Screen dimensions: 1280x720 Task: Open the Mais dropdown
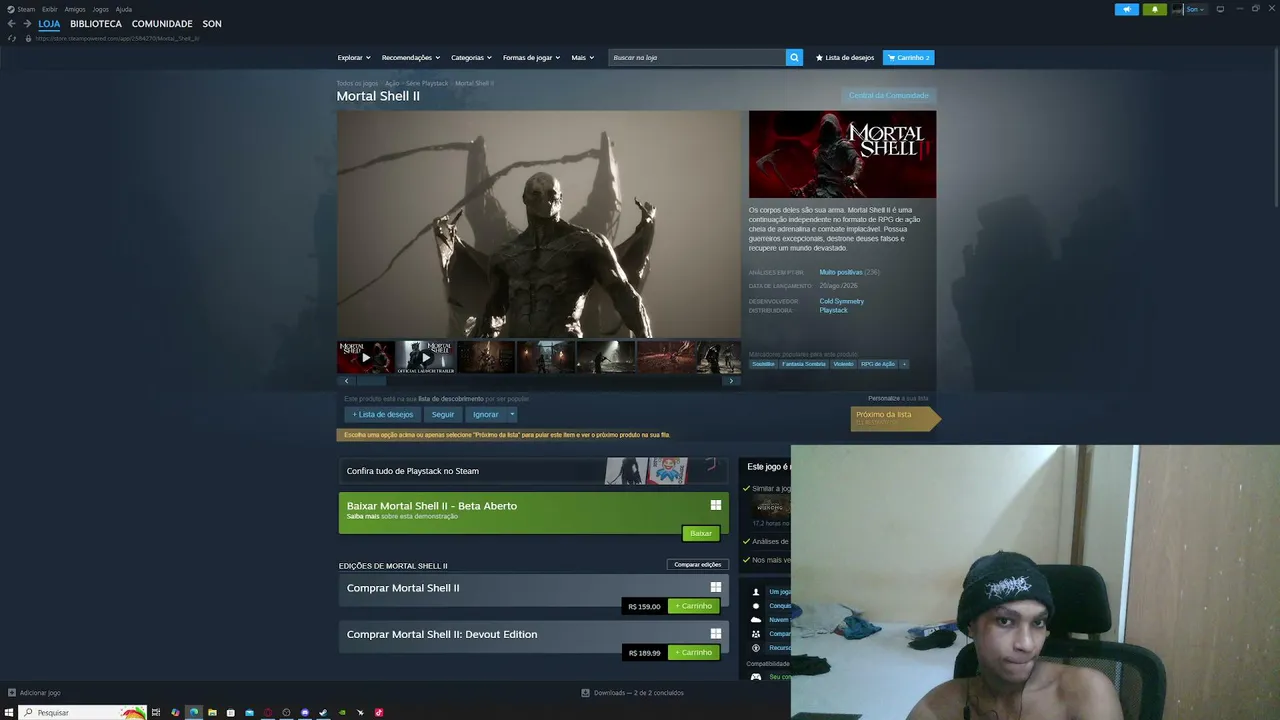(583, 58)
